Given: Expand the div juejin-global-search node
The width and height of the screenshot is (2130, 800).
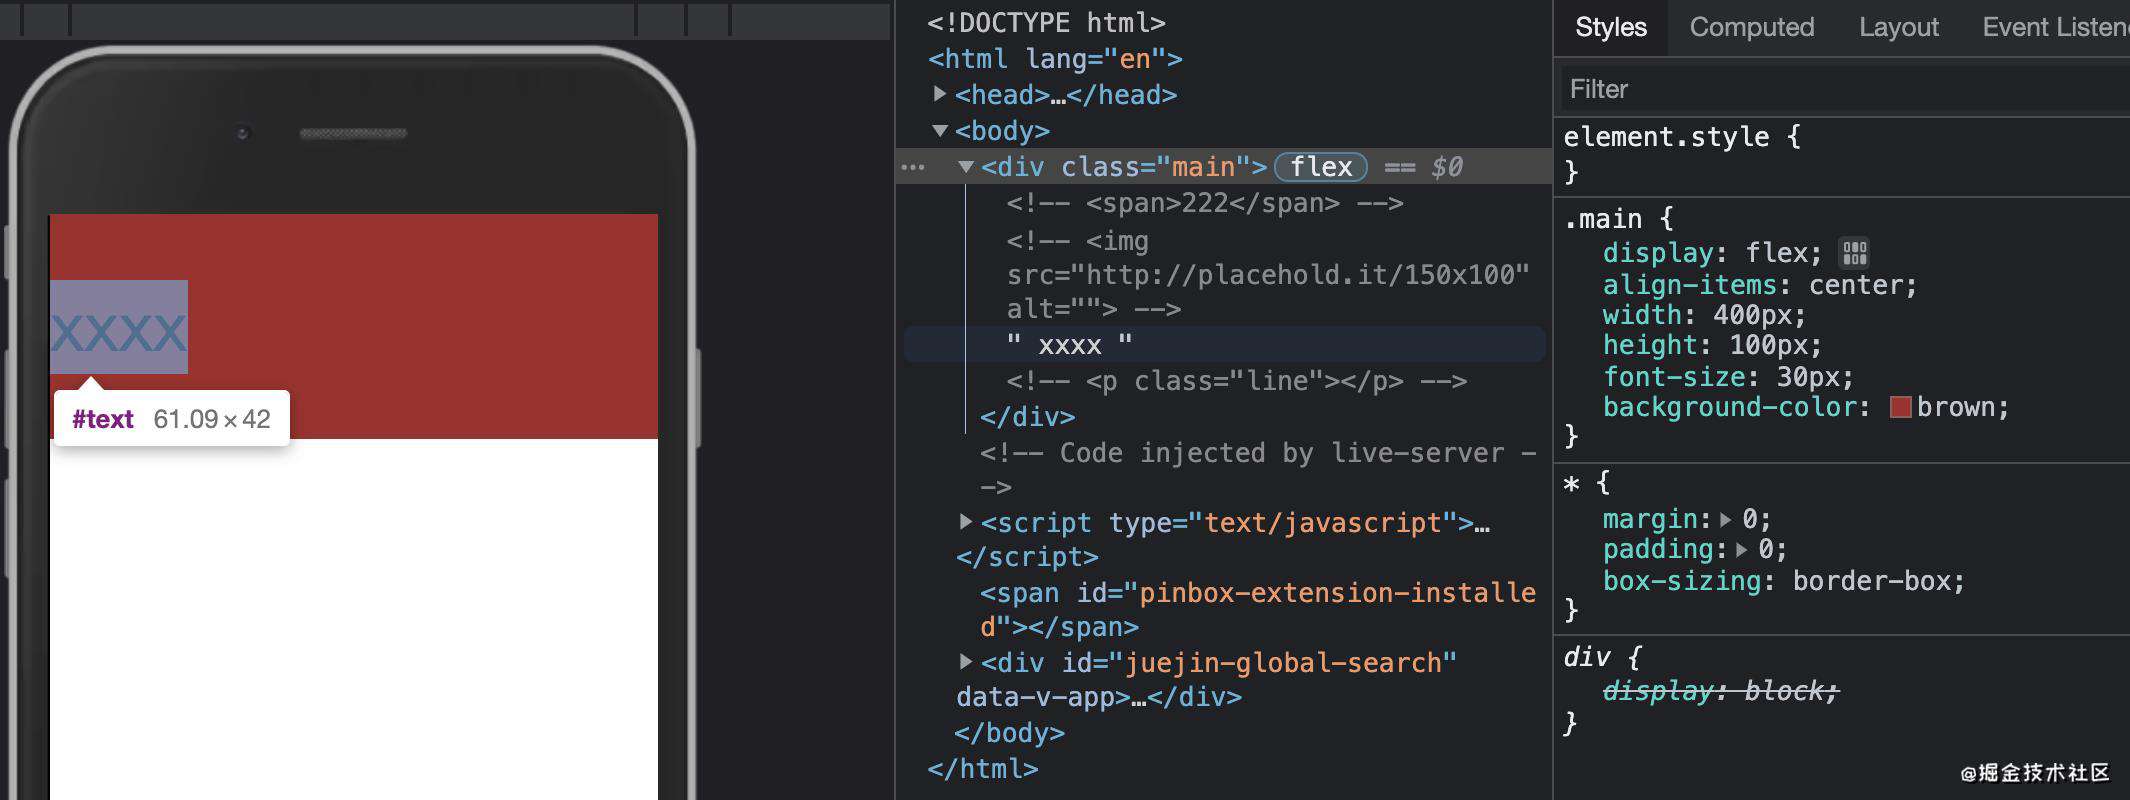Looking at the screenshot, I should [966, 662].
